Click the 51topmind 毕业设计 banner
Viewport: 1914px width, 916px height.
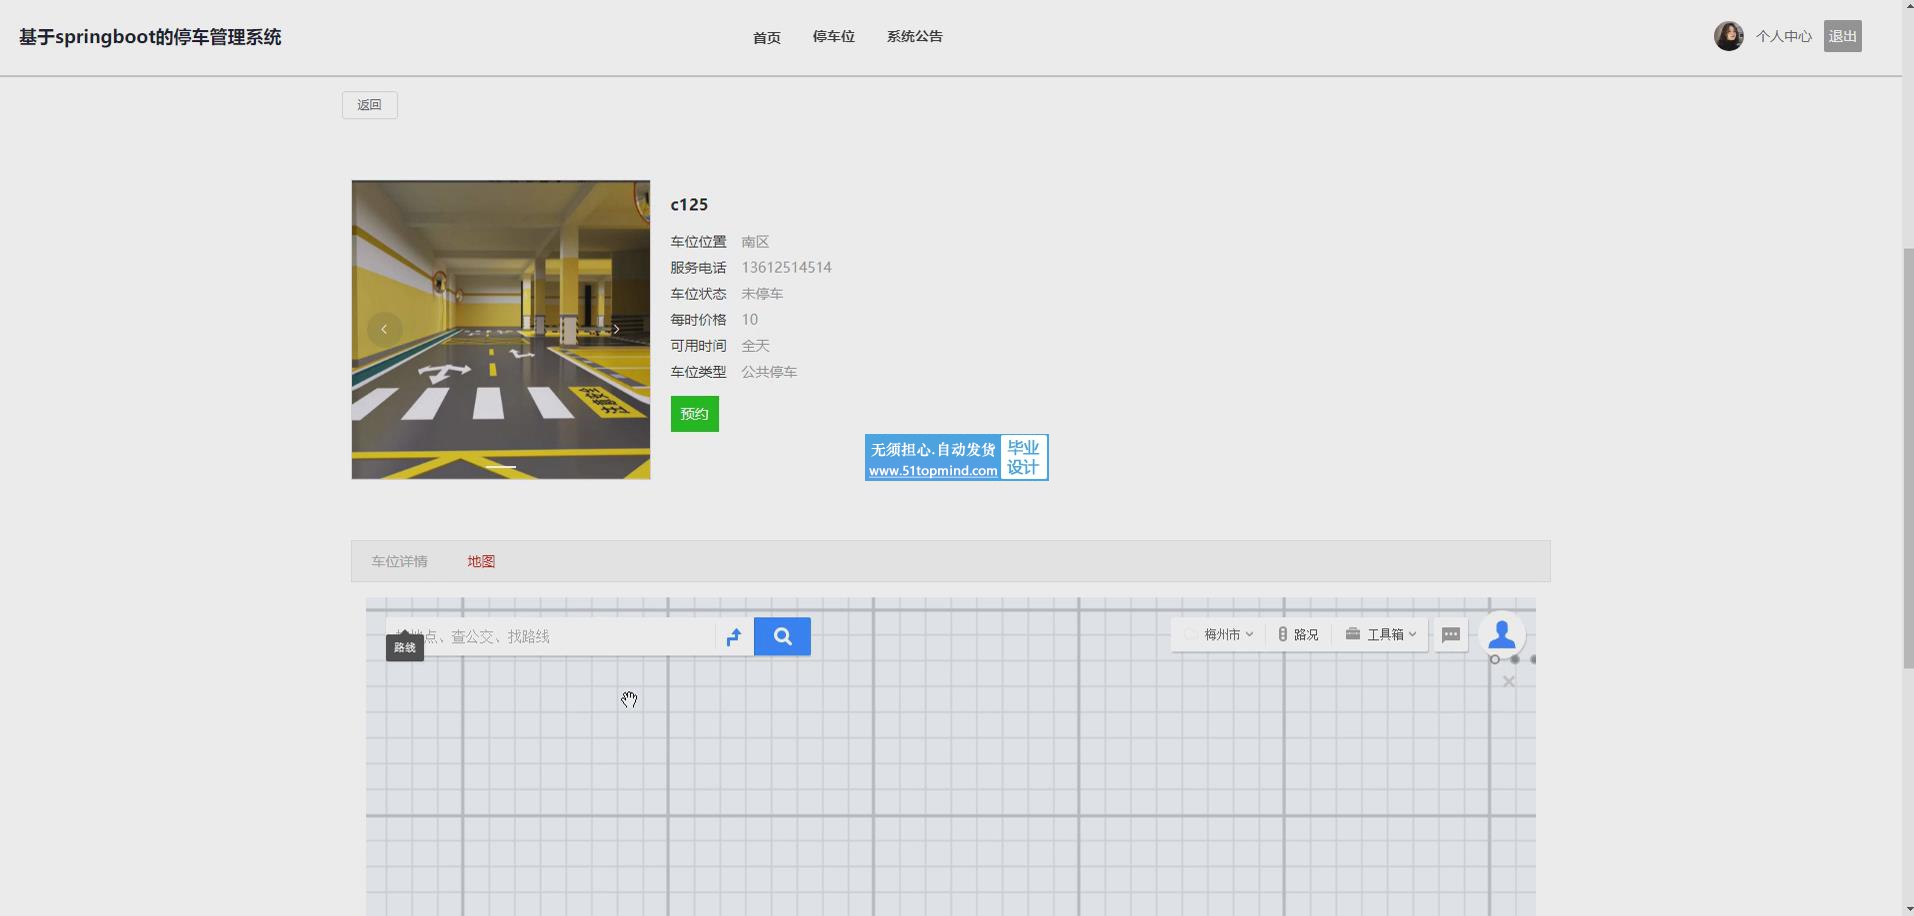pyautogui.click(x=957, y=458)
